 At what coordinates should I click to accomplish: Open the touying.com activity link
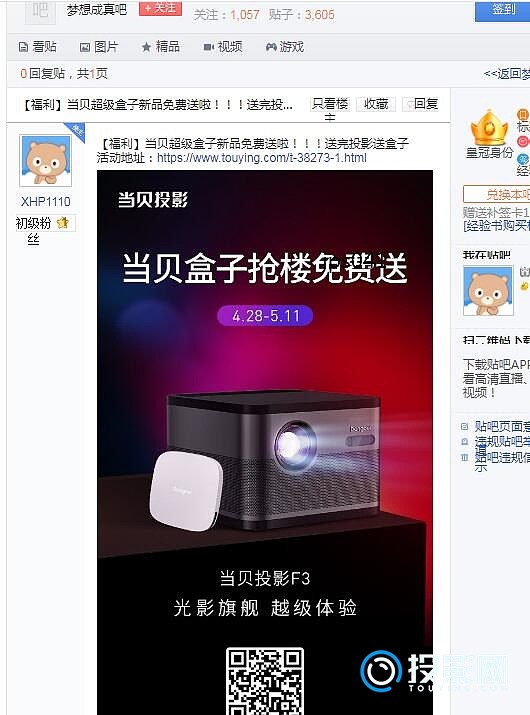click(261, 158)
